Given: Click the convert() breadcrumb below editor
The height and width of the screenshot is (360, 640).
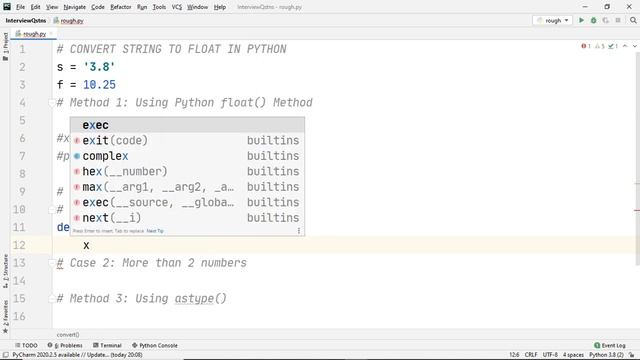Looking at the screenshot, I should point(68,335).
